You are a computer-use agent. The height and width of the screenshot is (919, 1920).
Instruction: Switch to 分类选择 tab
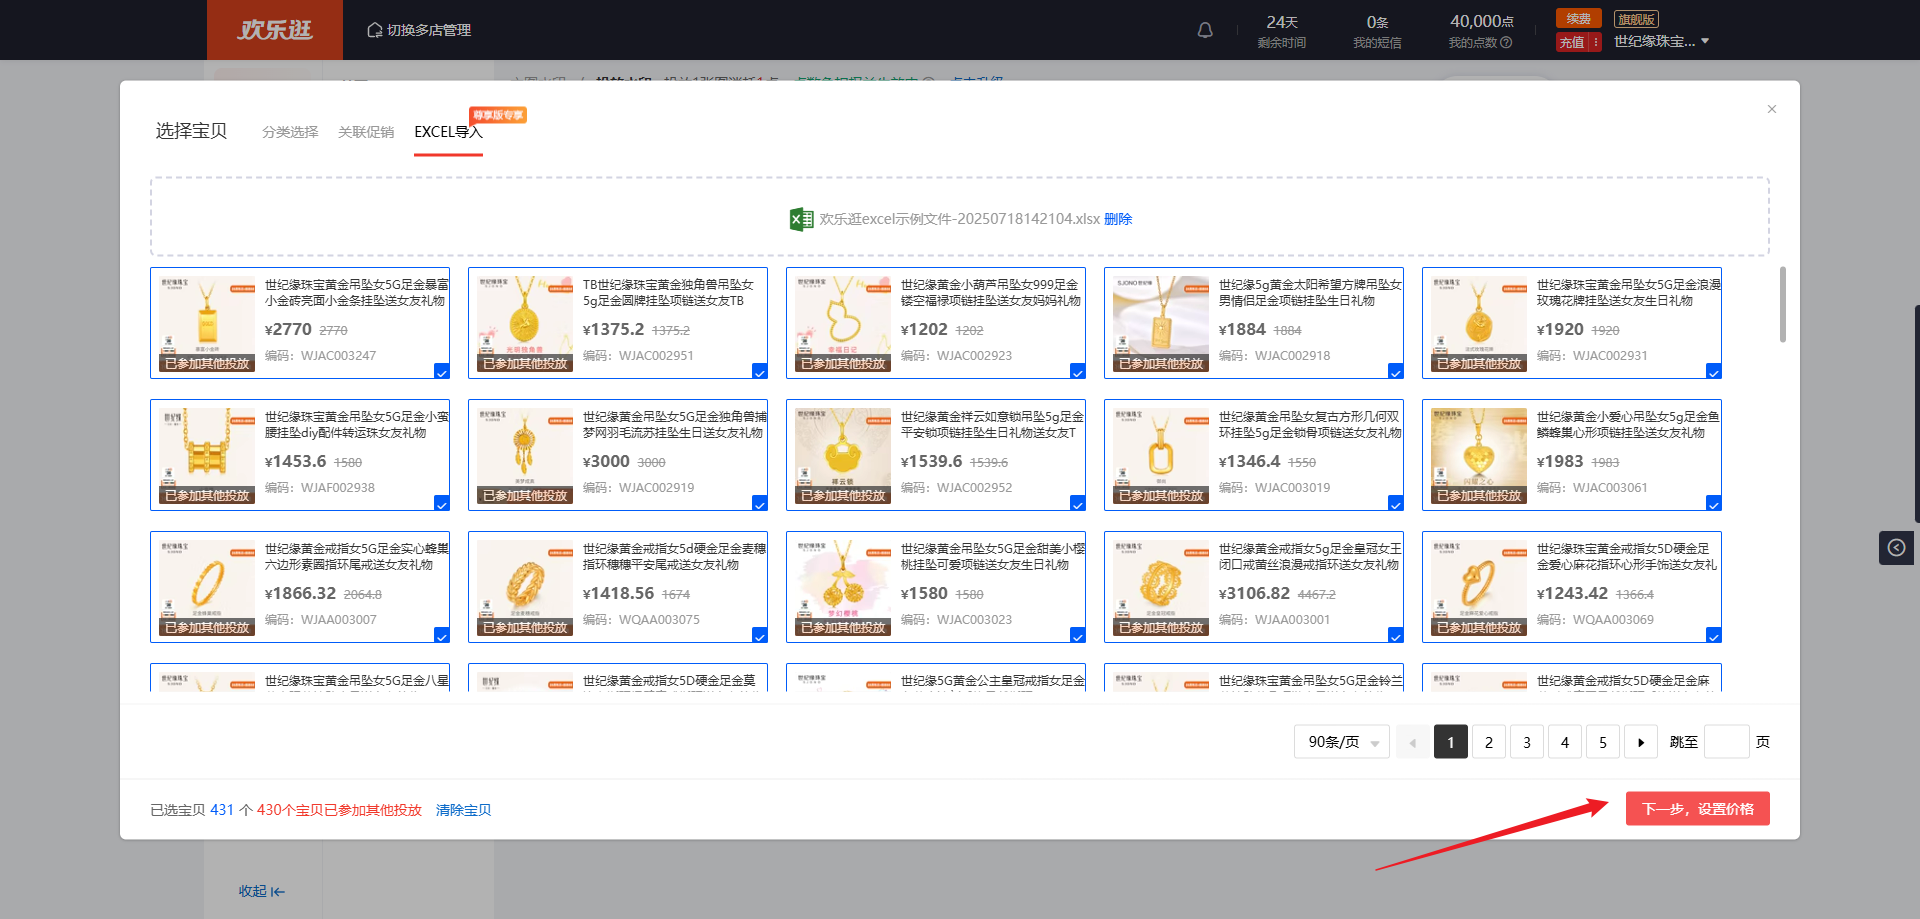290,132
